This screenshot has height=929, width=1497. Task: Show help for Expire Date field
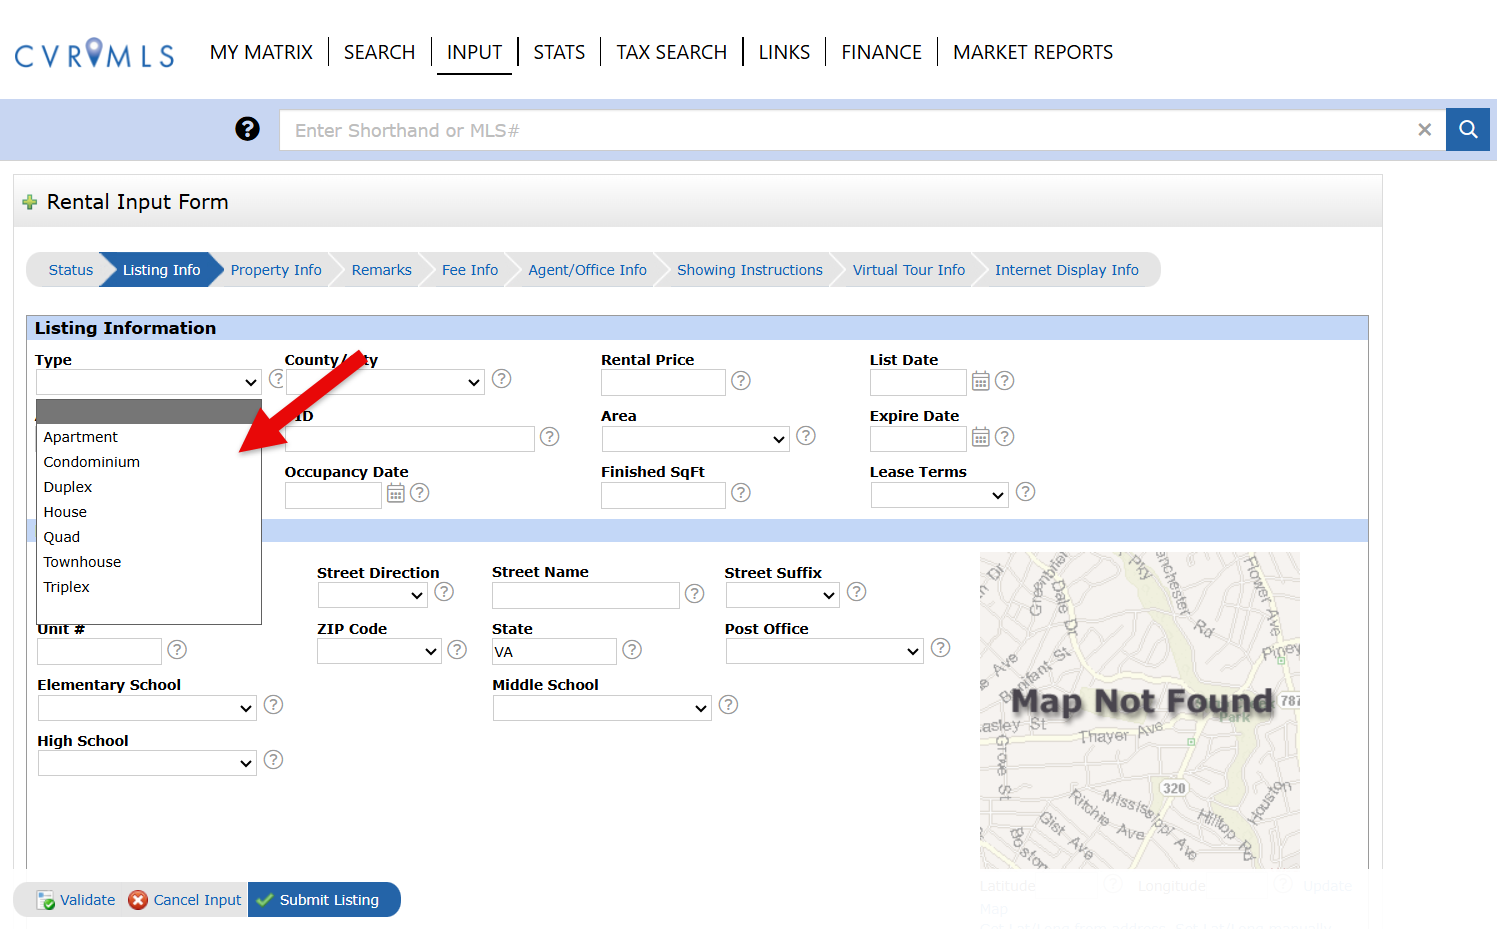click(1005, 436)
